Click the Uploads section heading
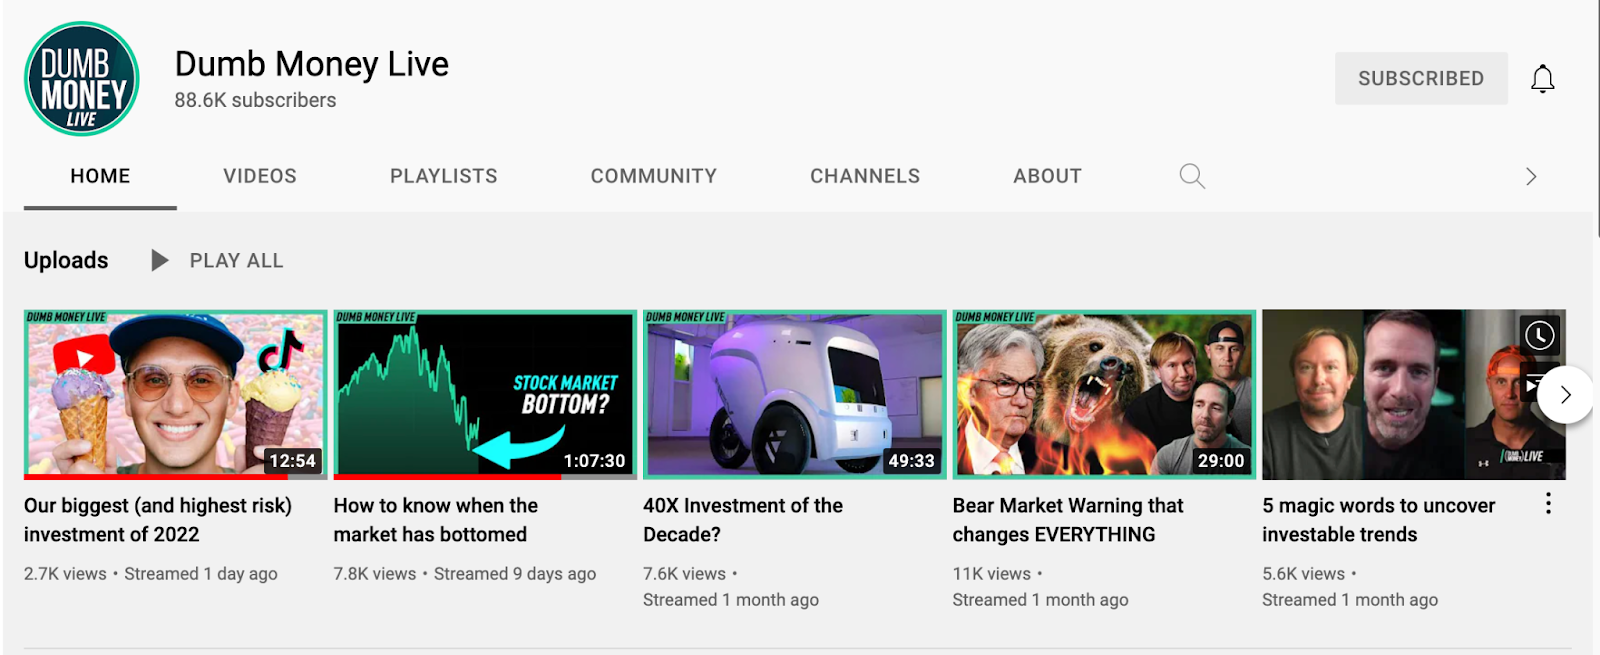1600x655 pixels. [x=66, y=260]
